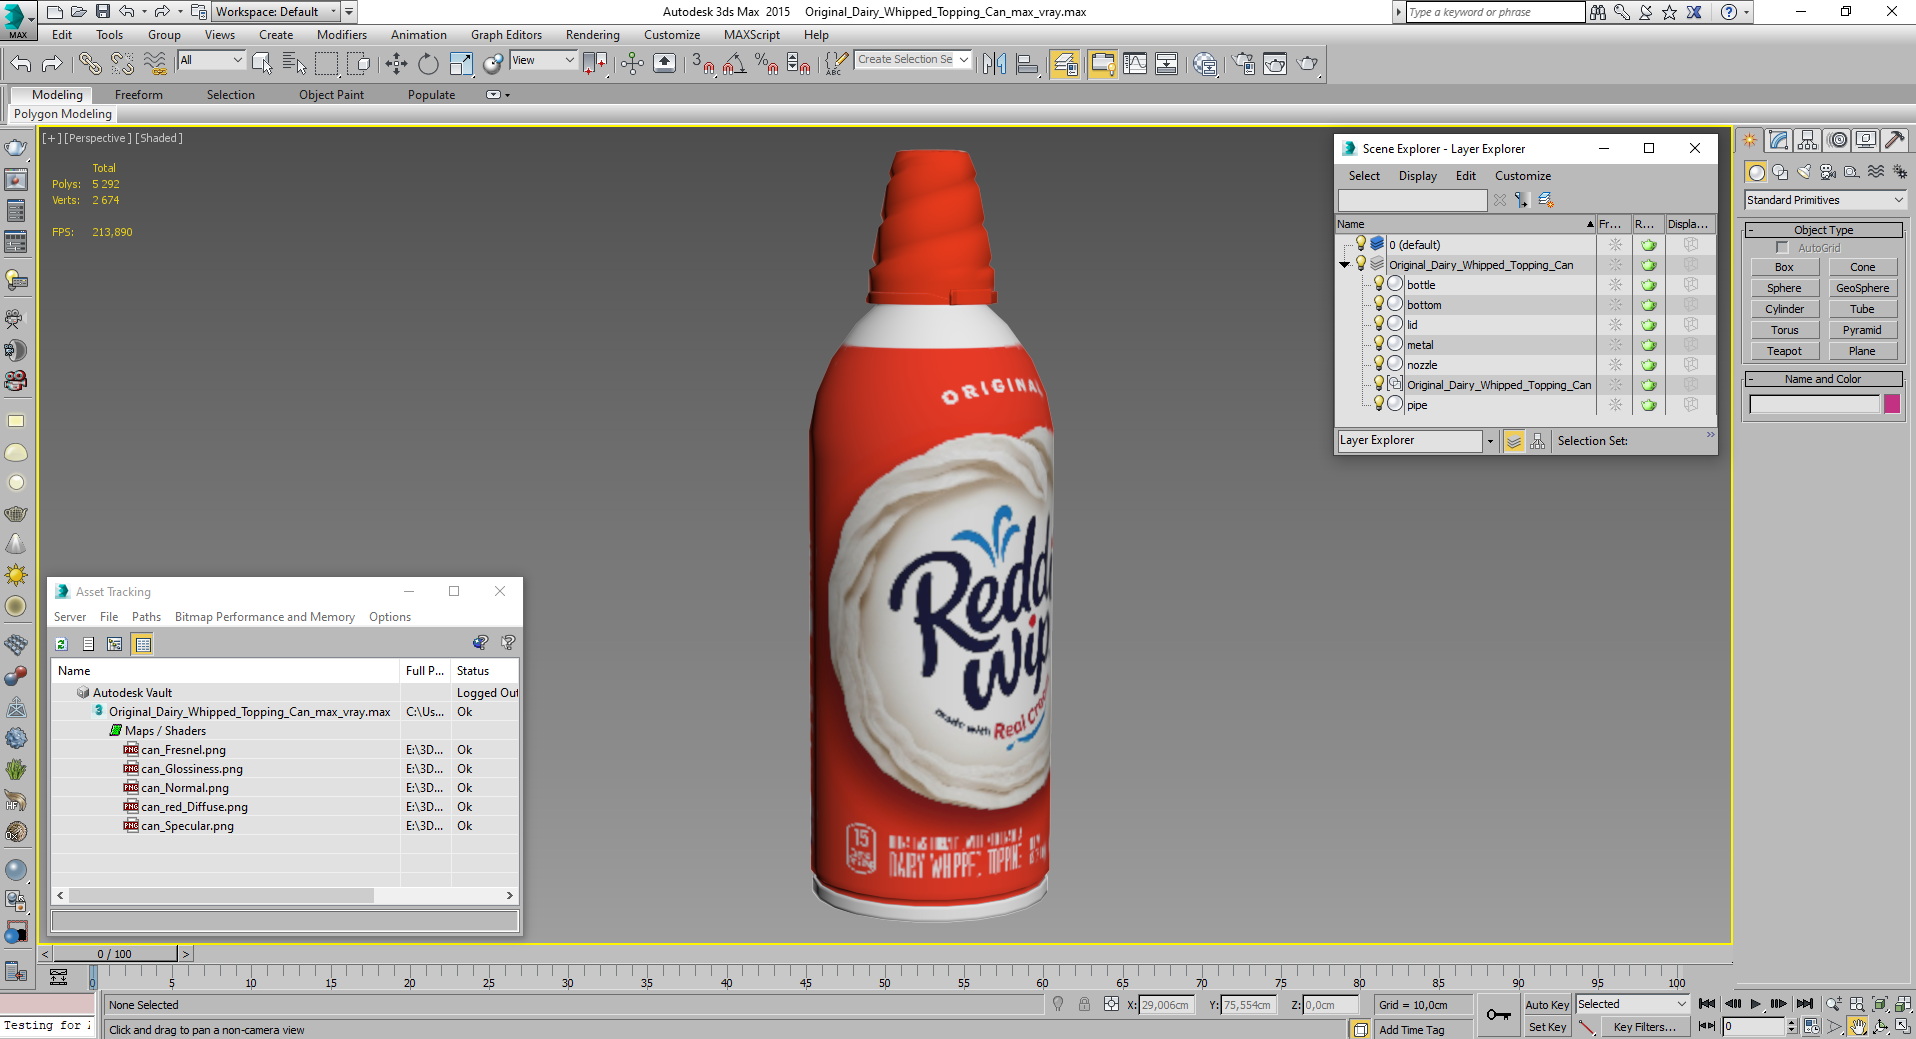The width and height of the screenshot is (1916, 1039).
Task: Click the Orbit viewport navigation icon
Action: tap(1881, 1026)
